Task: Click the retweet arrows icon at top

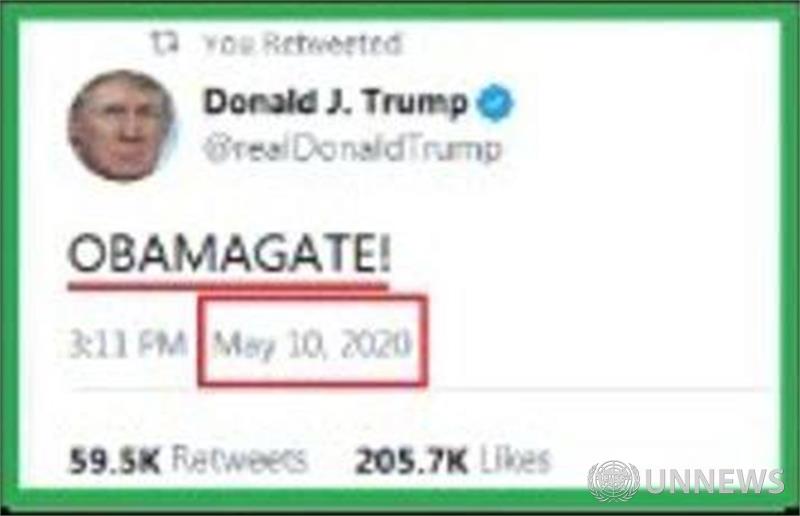Action: pyautogui.click(x=165, y=43)
